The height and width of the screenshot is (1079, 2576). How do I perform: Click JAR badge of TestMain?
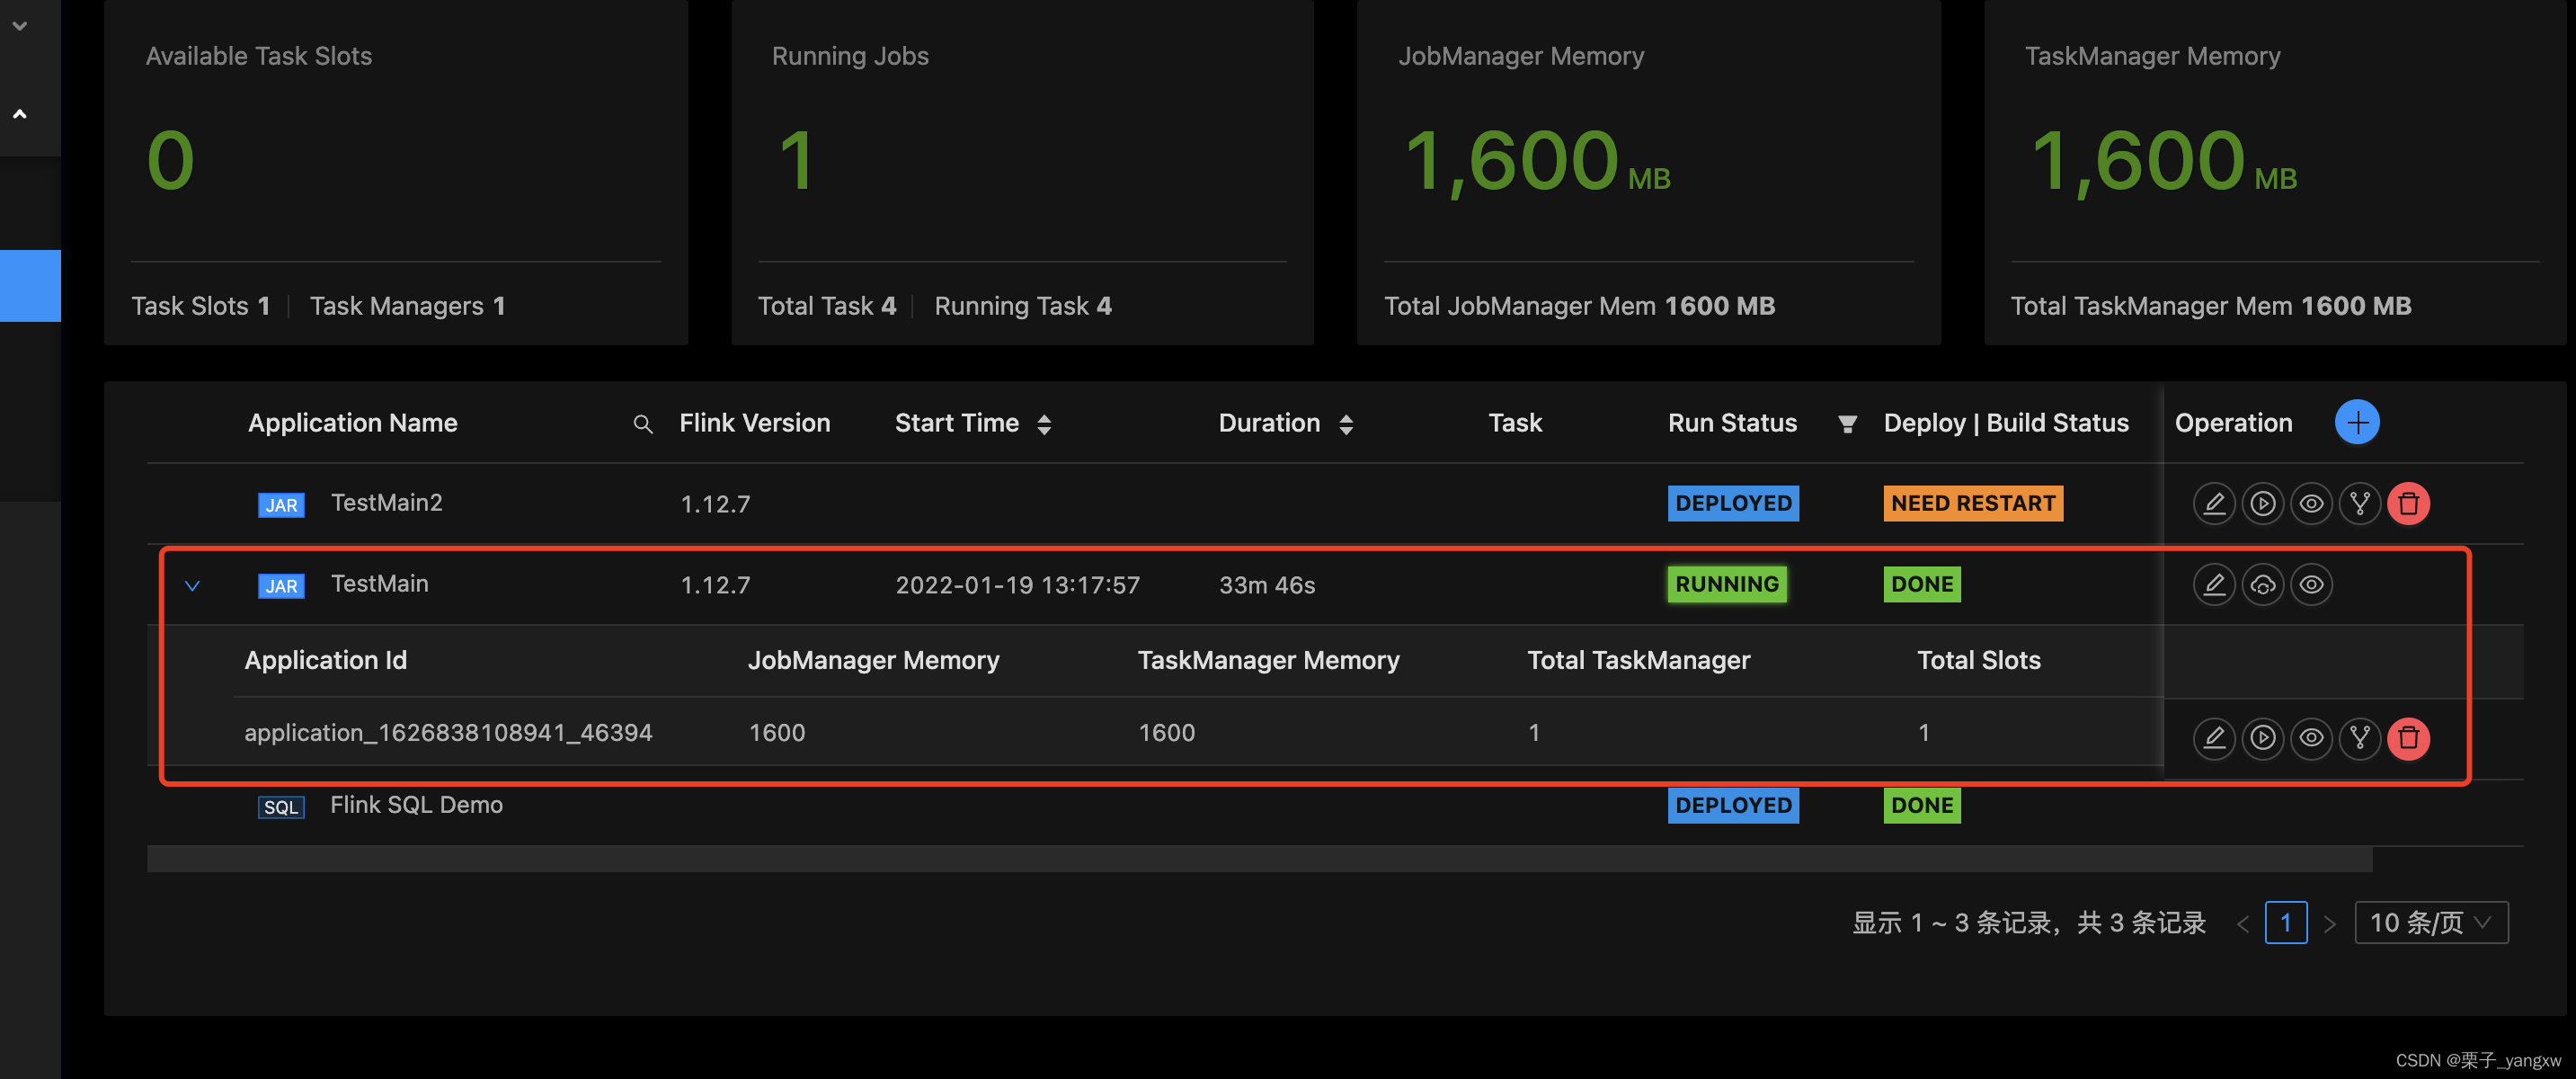[x=281, y=586]
